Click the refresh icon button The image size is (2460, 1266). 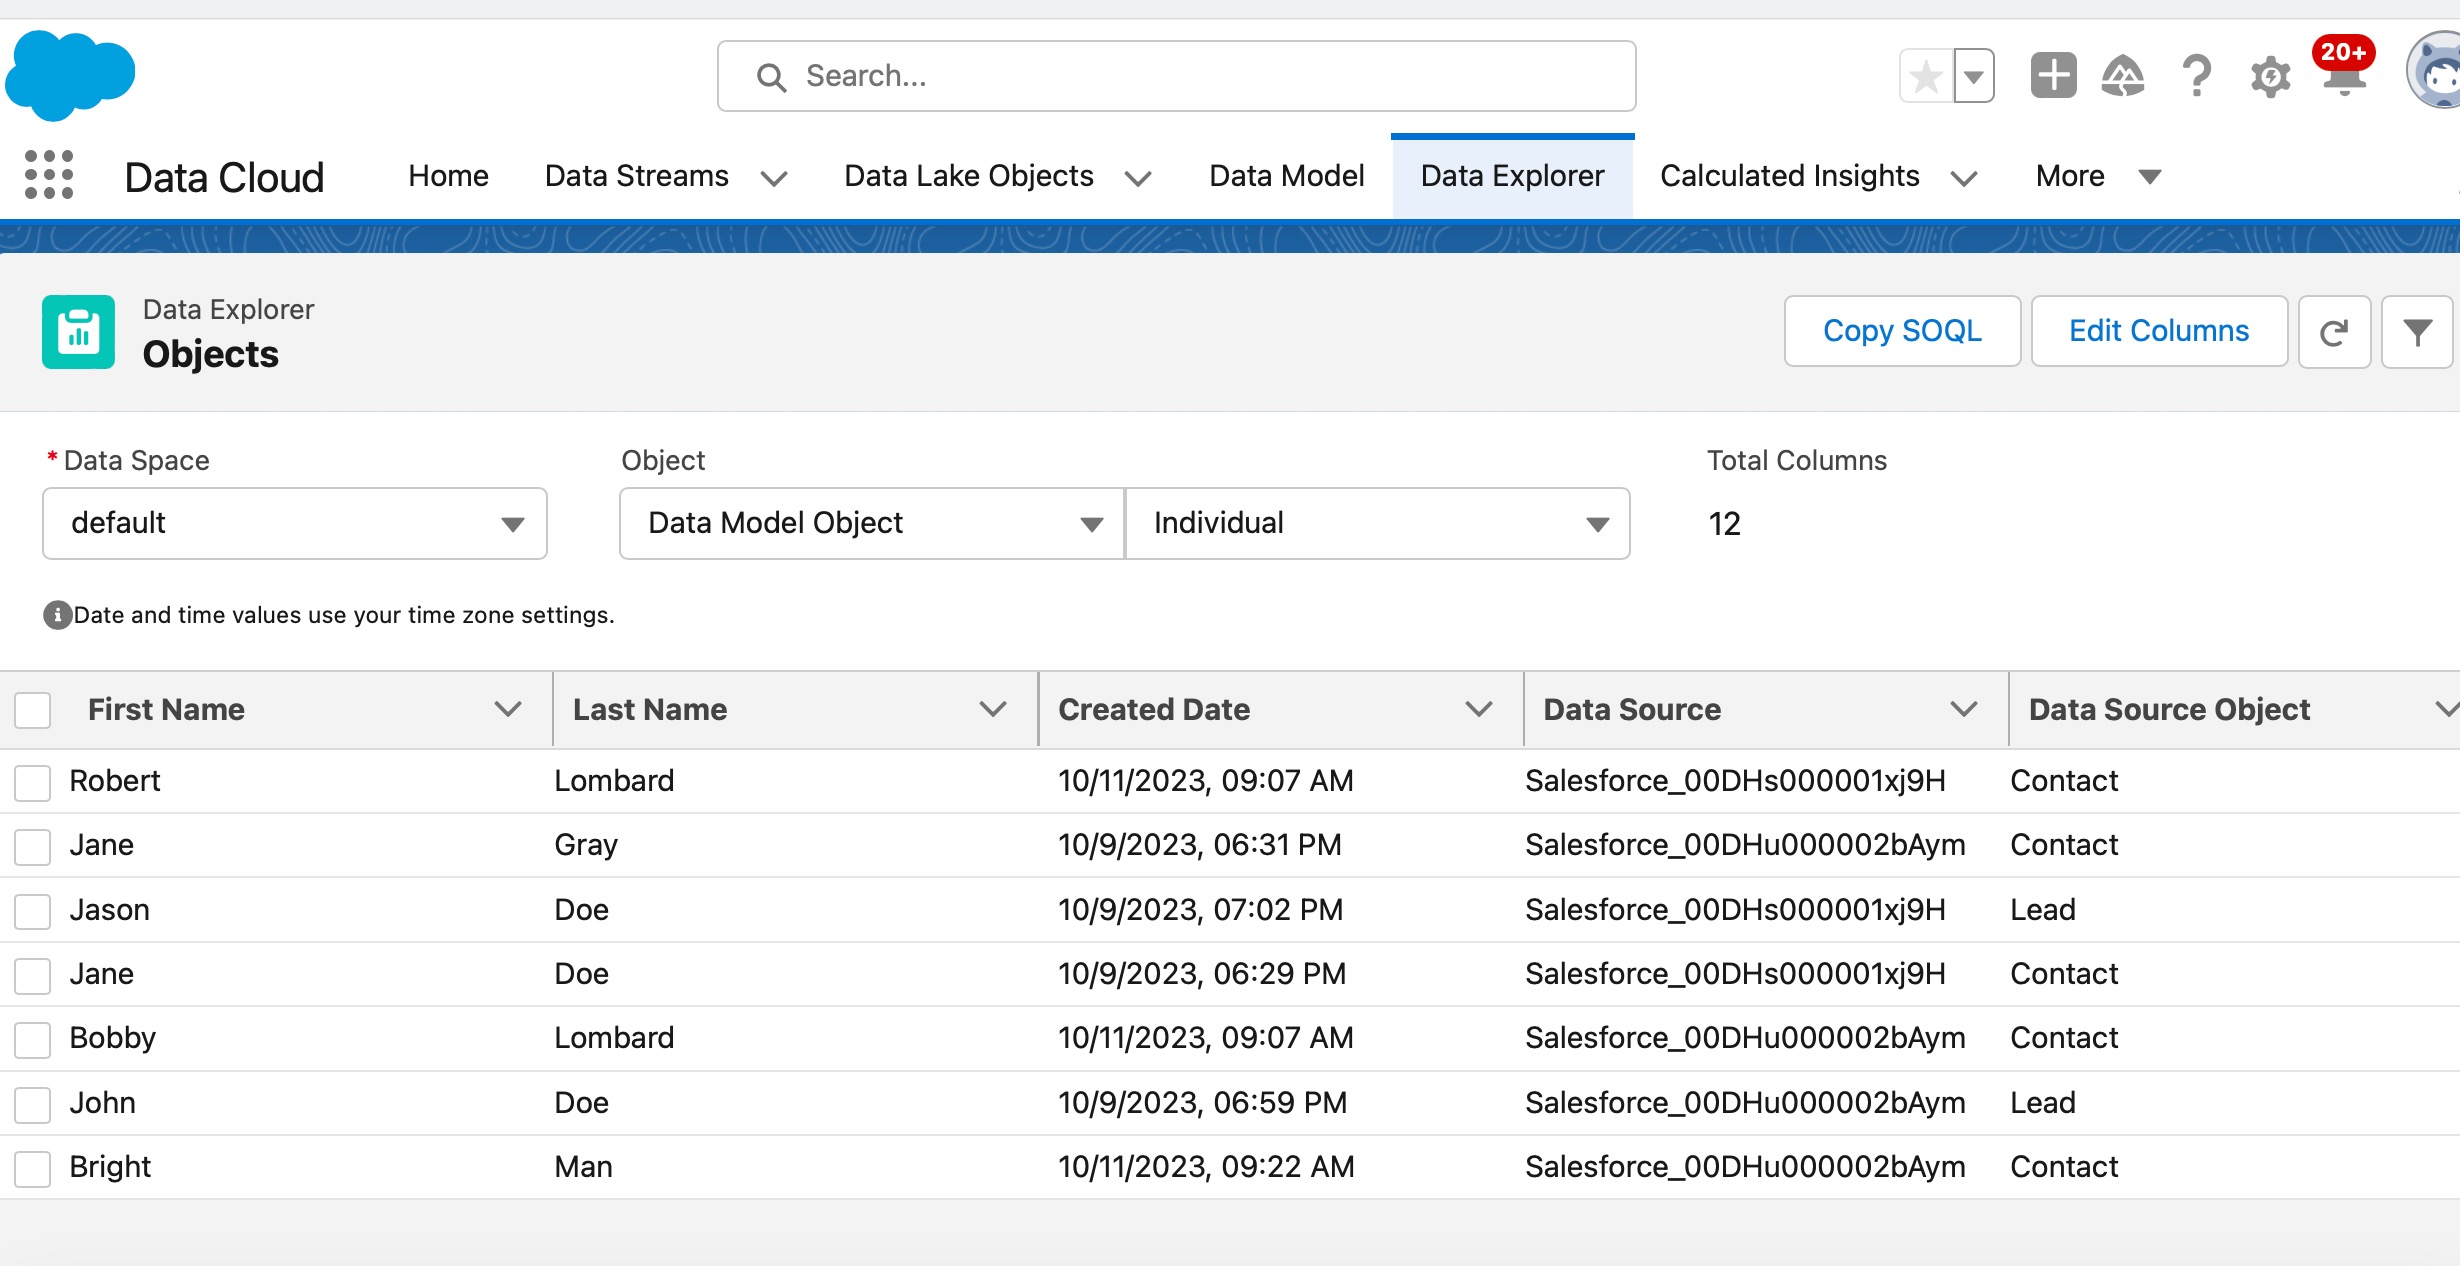(2334, 332)
